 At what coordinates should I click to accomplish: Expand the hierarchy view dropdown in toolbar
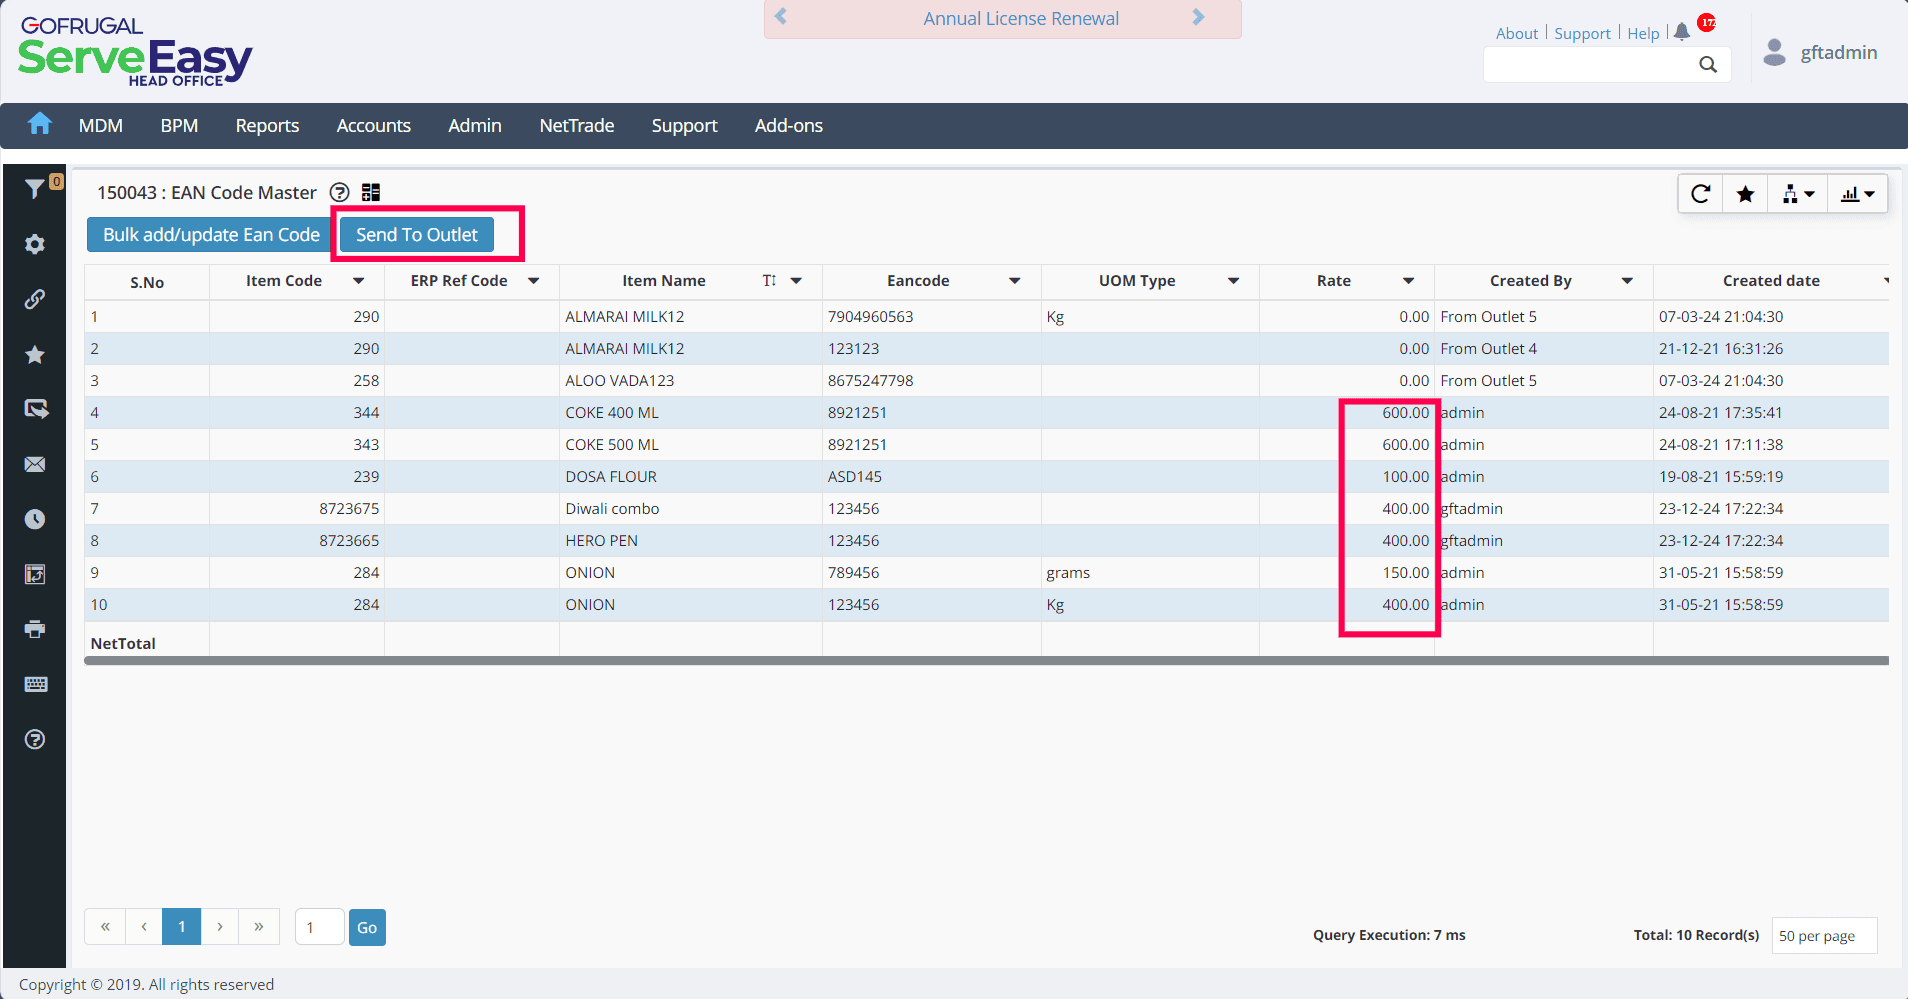1797,194
